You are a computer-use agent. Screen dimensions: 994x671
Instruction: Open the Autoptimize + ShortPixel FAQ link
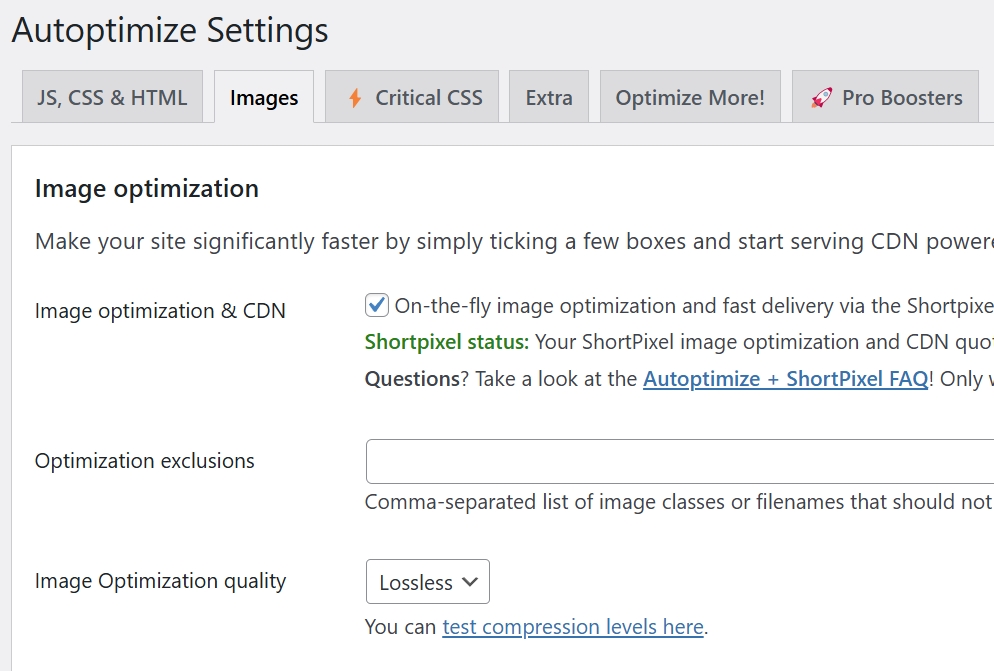point(785,379)
